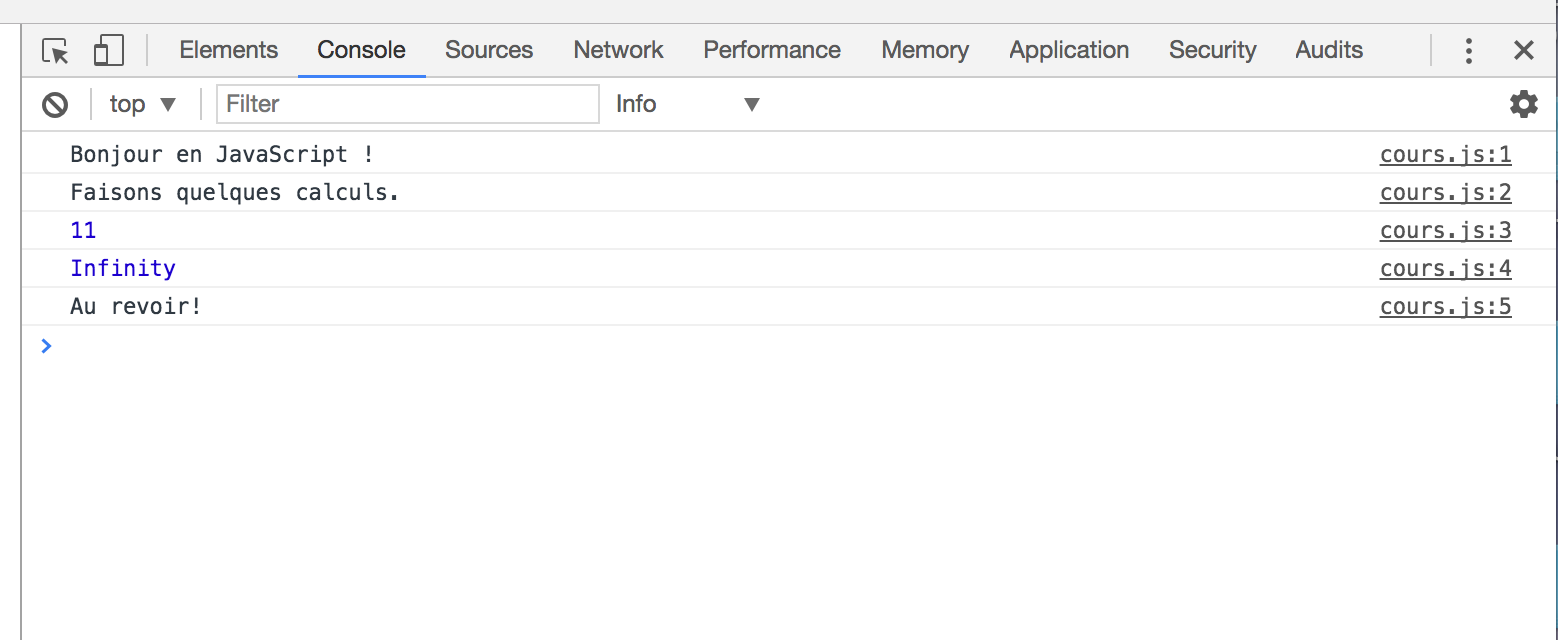Follow the cours.js:4 source link
Viewport: 1558px width, 640px height.
pos(1445,268)
